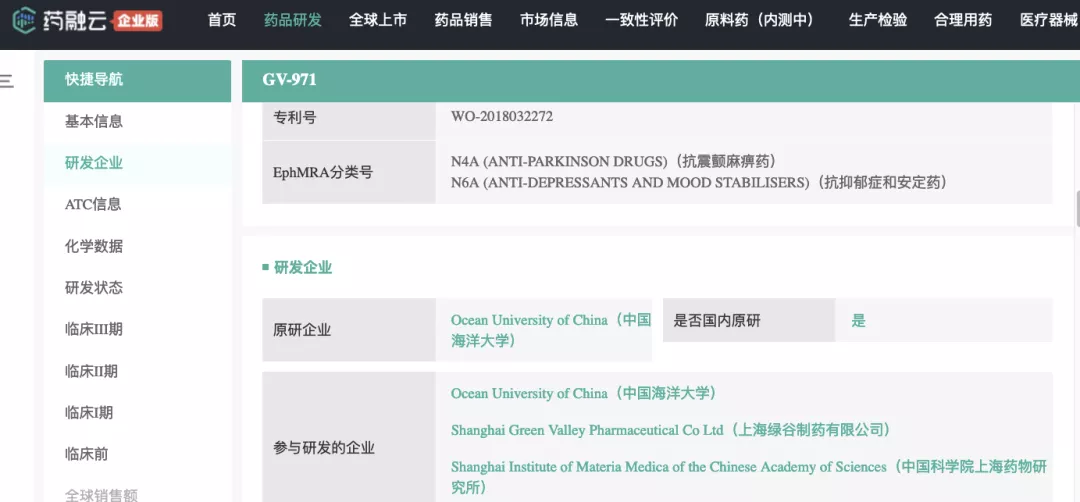Open the 药品研发 menu
This screenshot has height=502, width=1080.
point(293,20)
